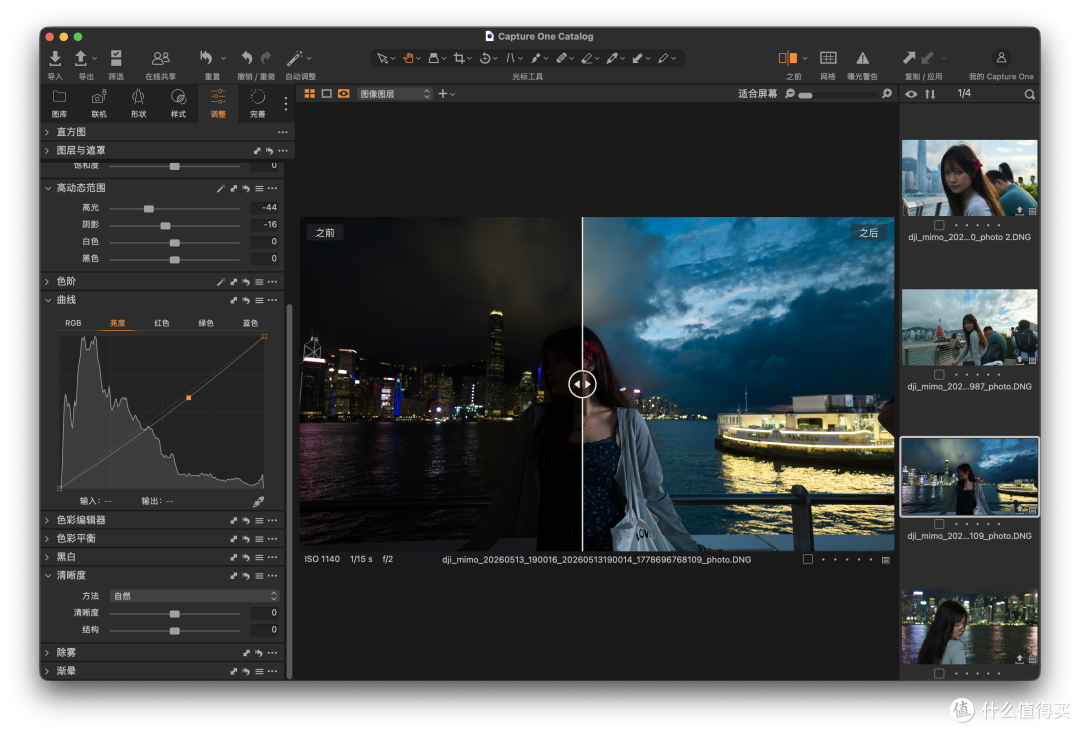1080x733 pixels.
Task: Open the 方法 自然 clarity method dropdown
Action: point(194,596)
